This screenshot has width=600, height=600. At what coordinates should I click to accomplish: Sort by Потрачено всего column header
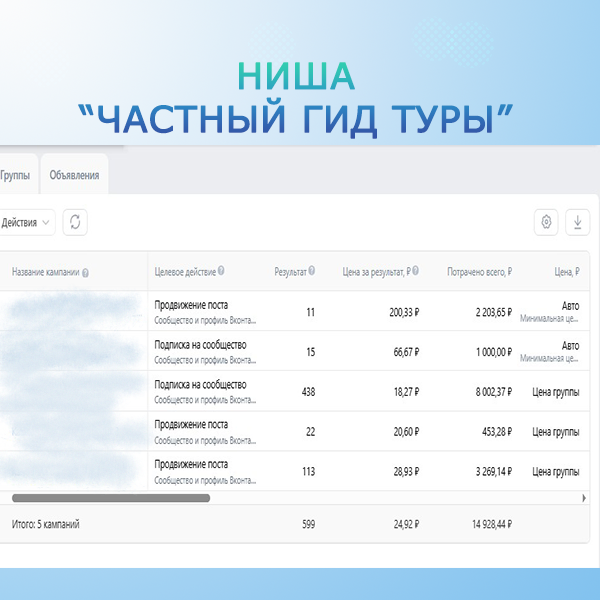pyautogui.click(x=479, y=272)
